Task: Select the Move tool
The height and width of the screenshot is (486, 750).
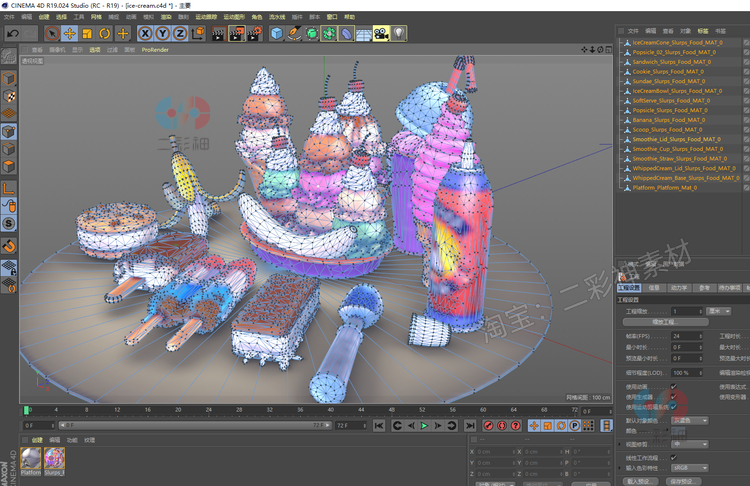Action: (x=70, y=33)
